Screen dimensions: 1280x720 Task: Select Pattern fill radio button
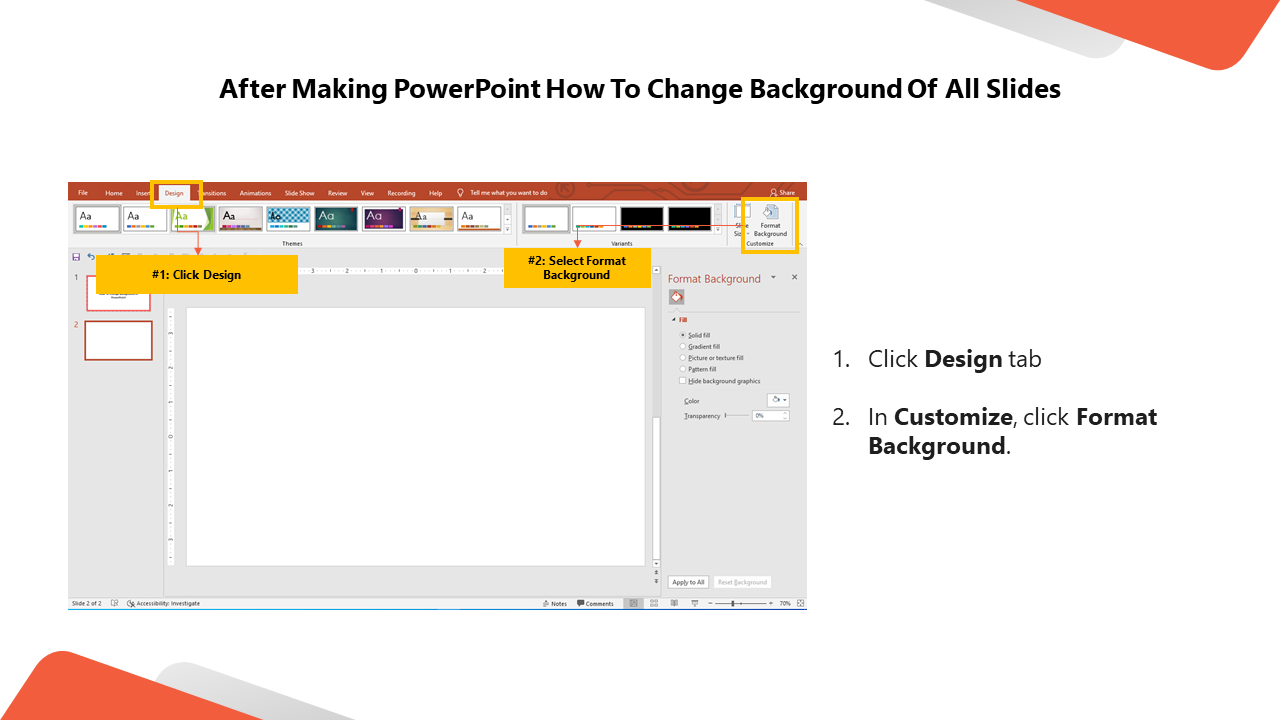(683, 369)
